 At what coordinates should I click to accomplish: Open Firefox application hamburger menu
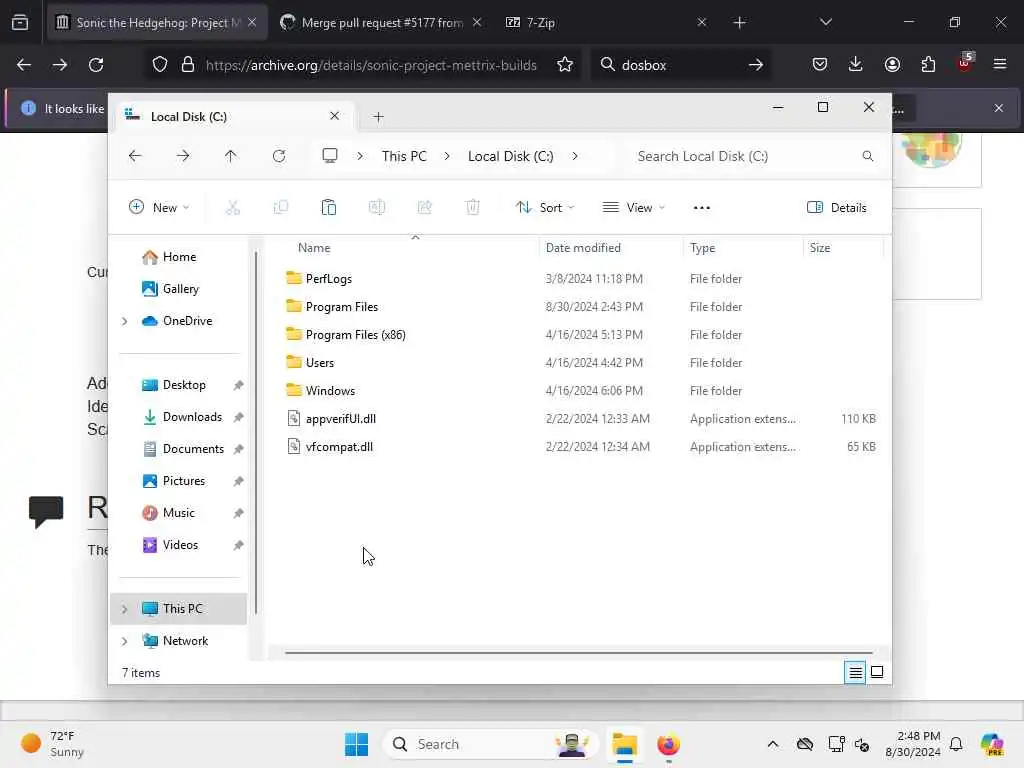1000,64
